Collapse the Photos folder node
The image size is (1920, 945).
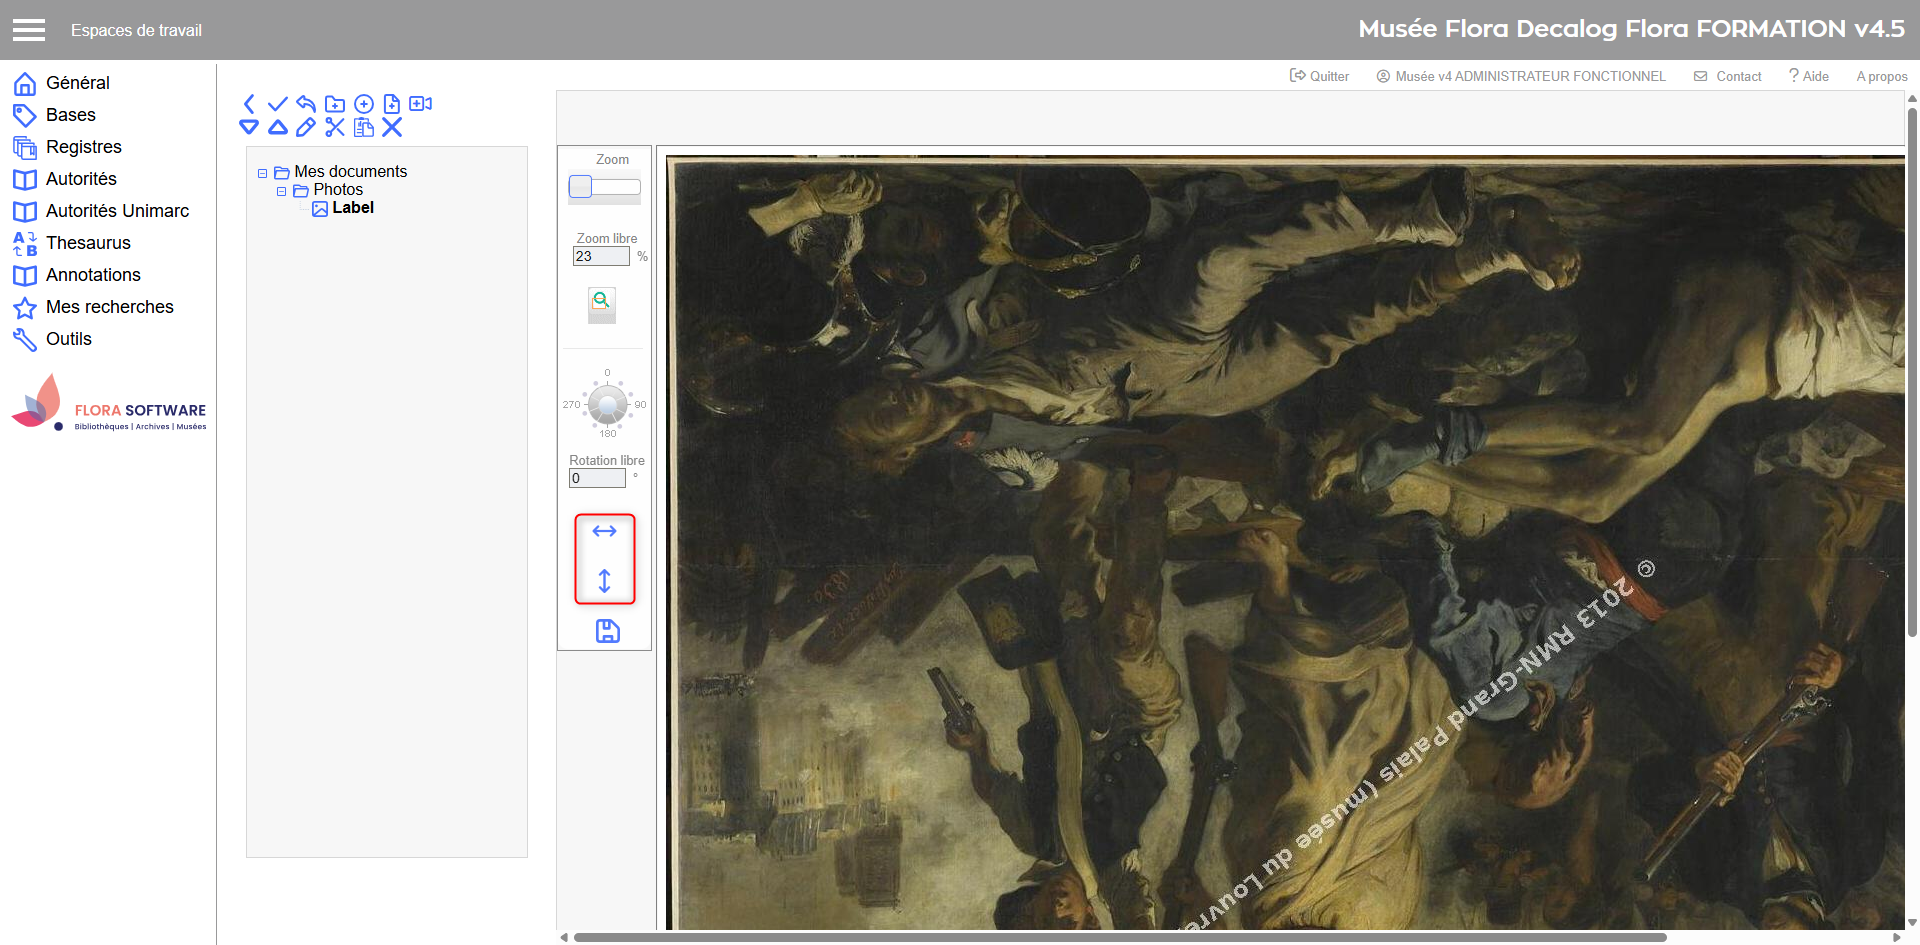point(282,191)
